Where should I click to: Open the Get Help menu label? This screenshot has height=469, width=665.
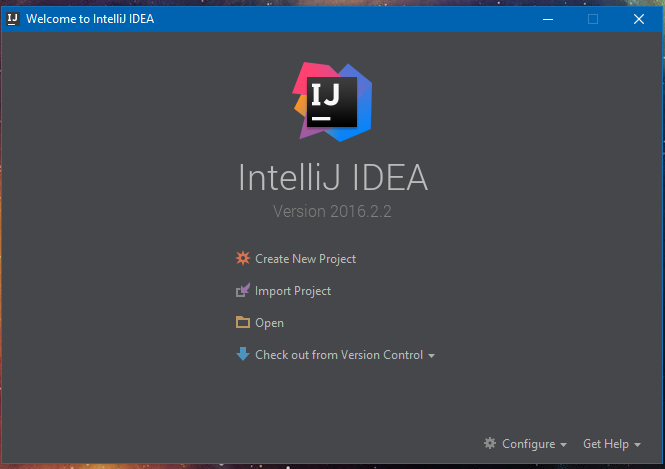606,444
